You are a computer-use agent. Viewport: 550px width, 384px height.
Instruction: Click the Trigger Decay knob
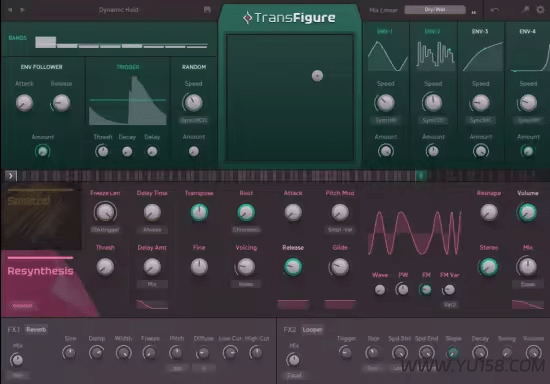coord(127,151)
